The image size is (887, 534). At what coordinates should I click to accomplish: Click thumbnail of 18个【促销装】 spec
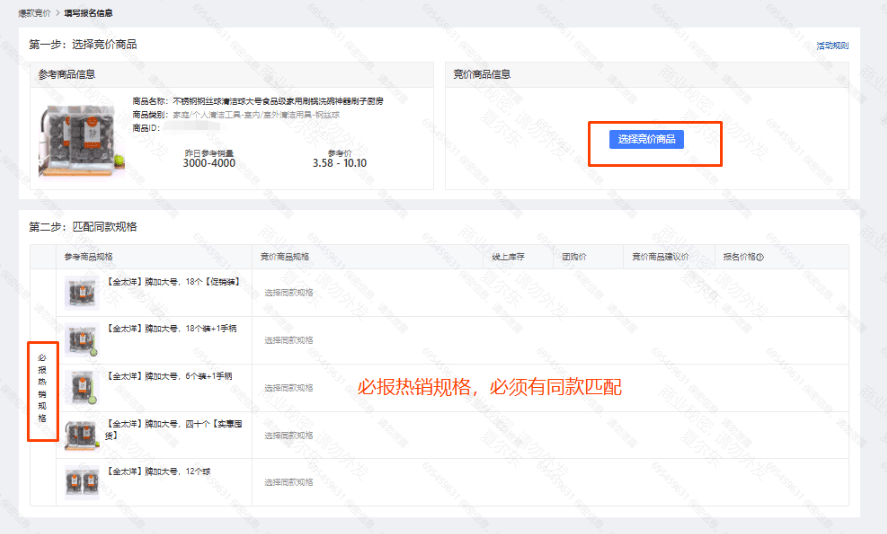pos(81,292)
